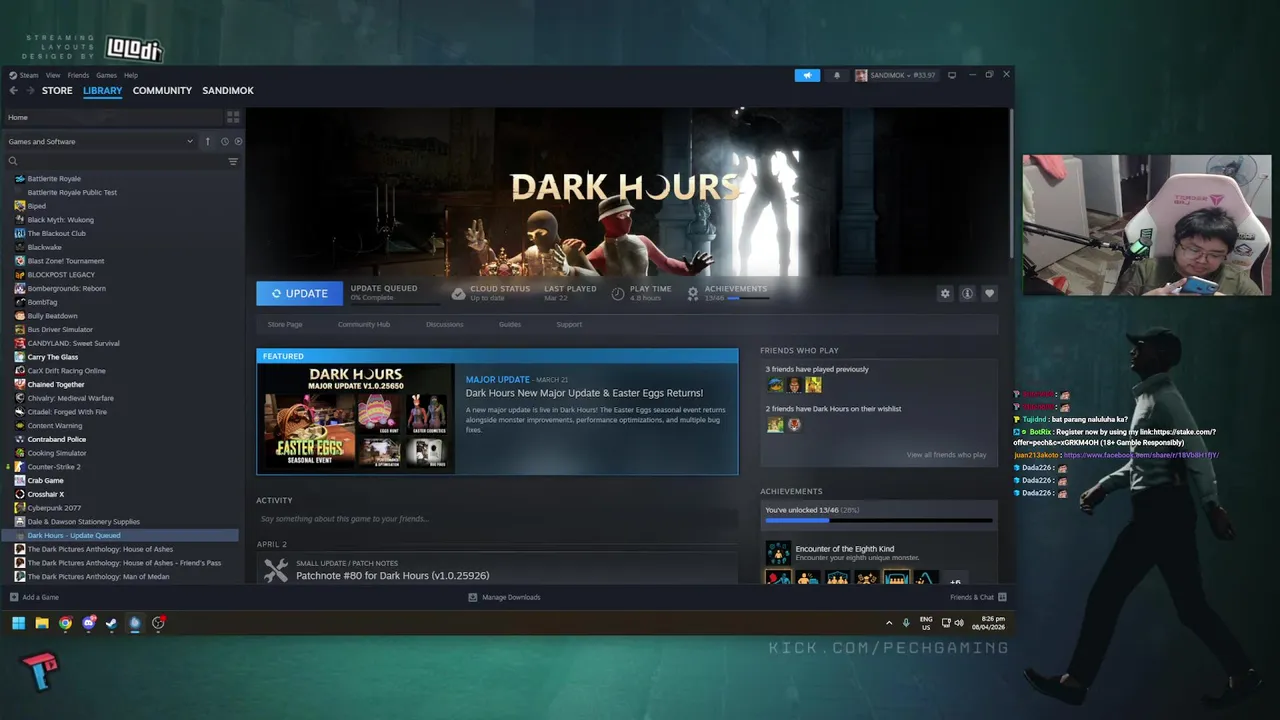Viewport: 1280px width, 720px height.
Task: Select Cyberpunk 2077 in the library list
Action: click(x=54, y=508)
